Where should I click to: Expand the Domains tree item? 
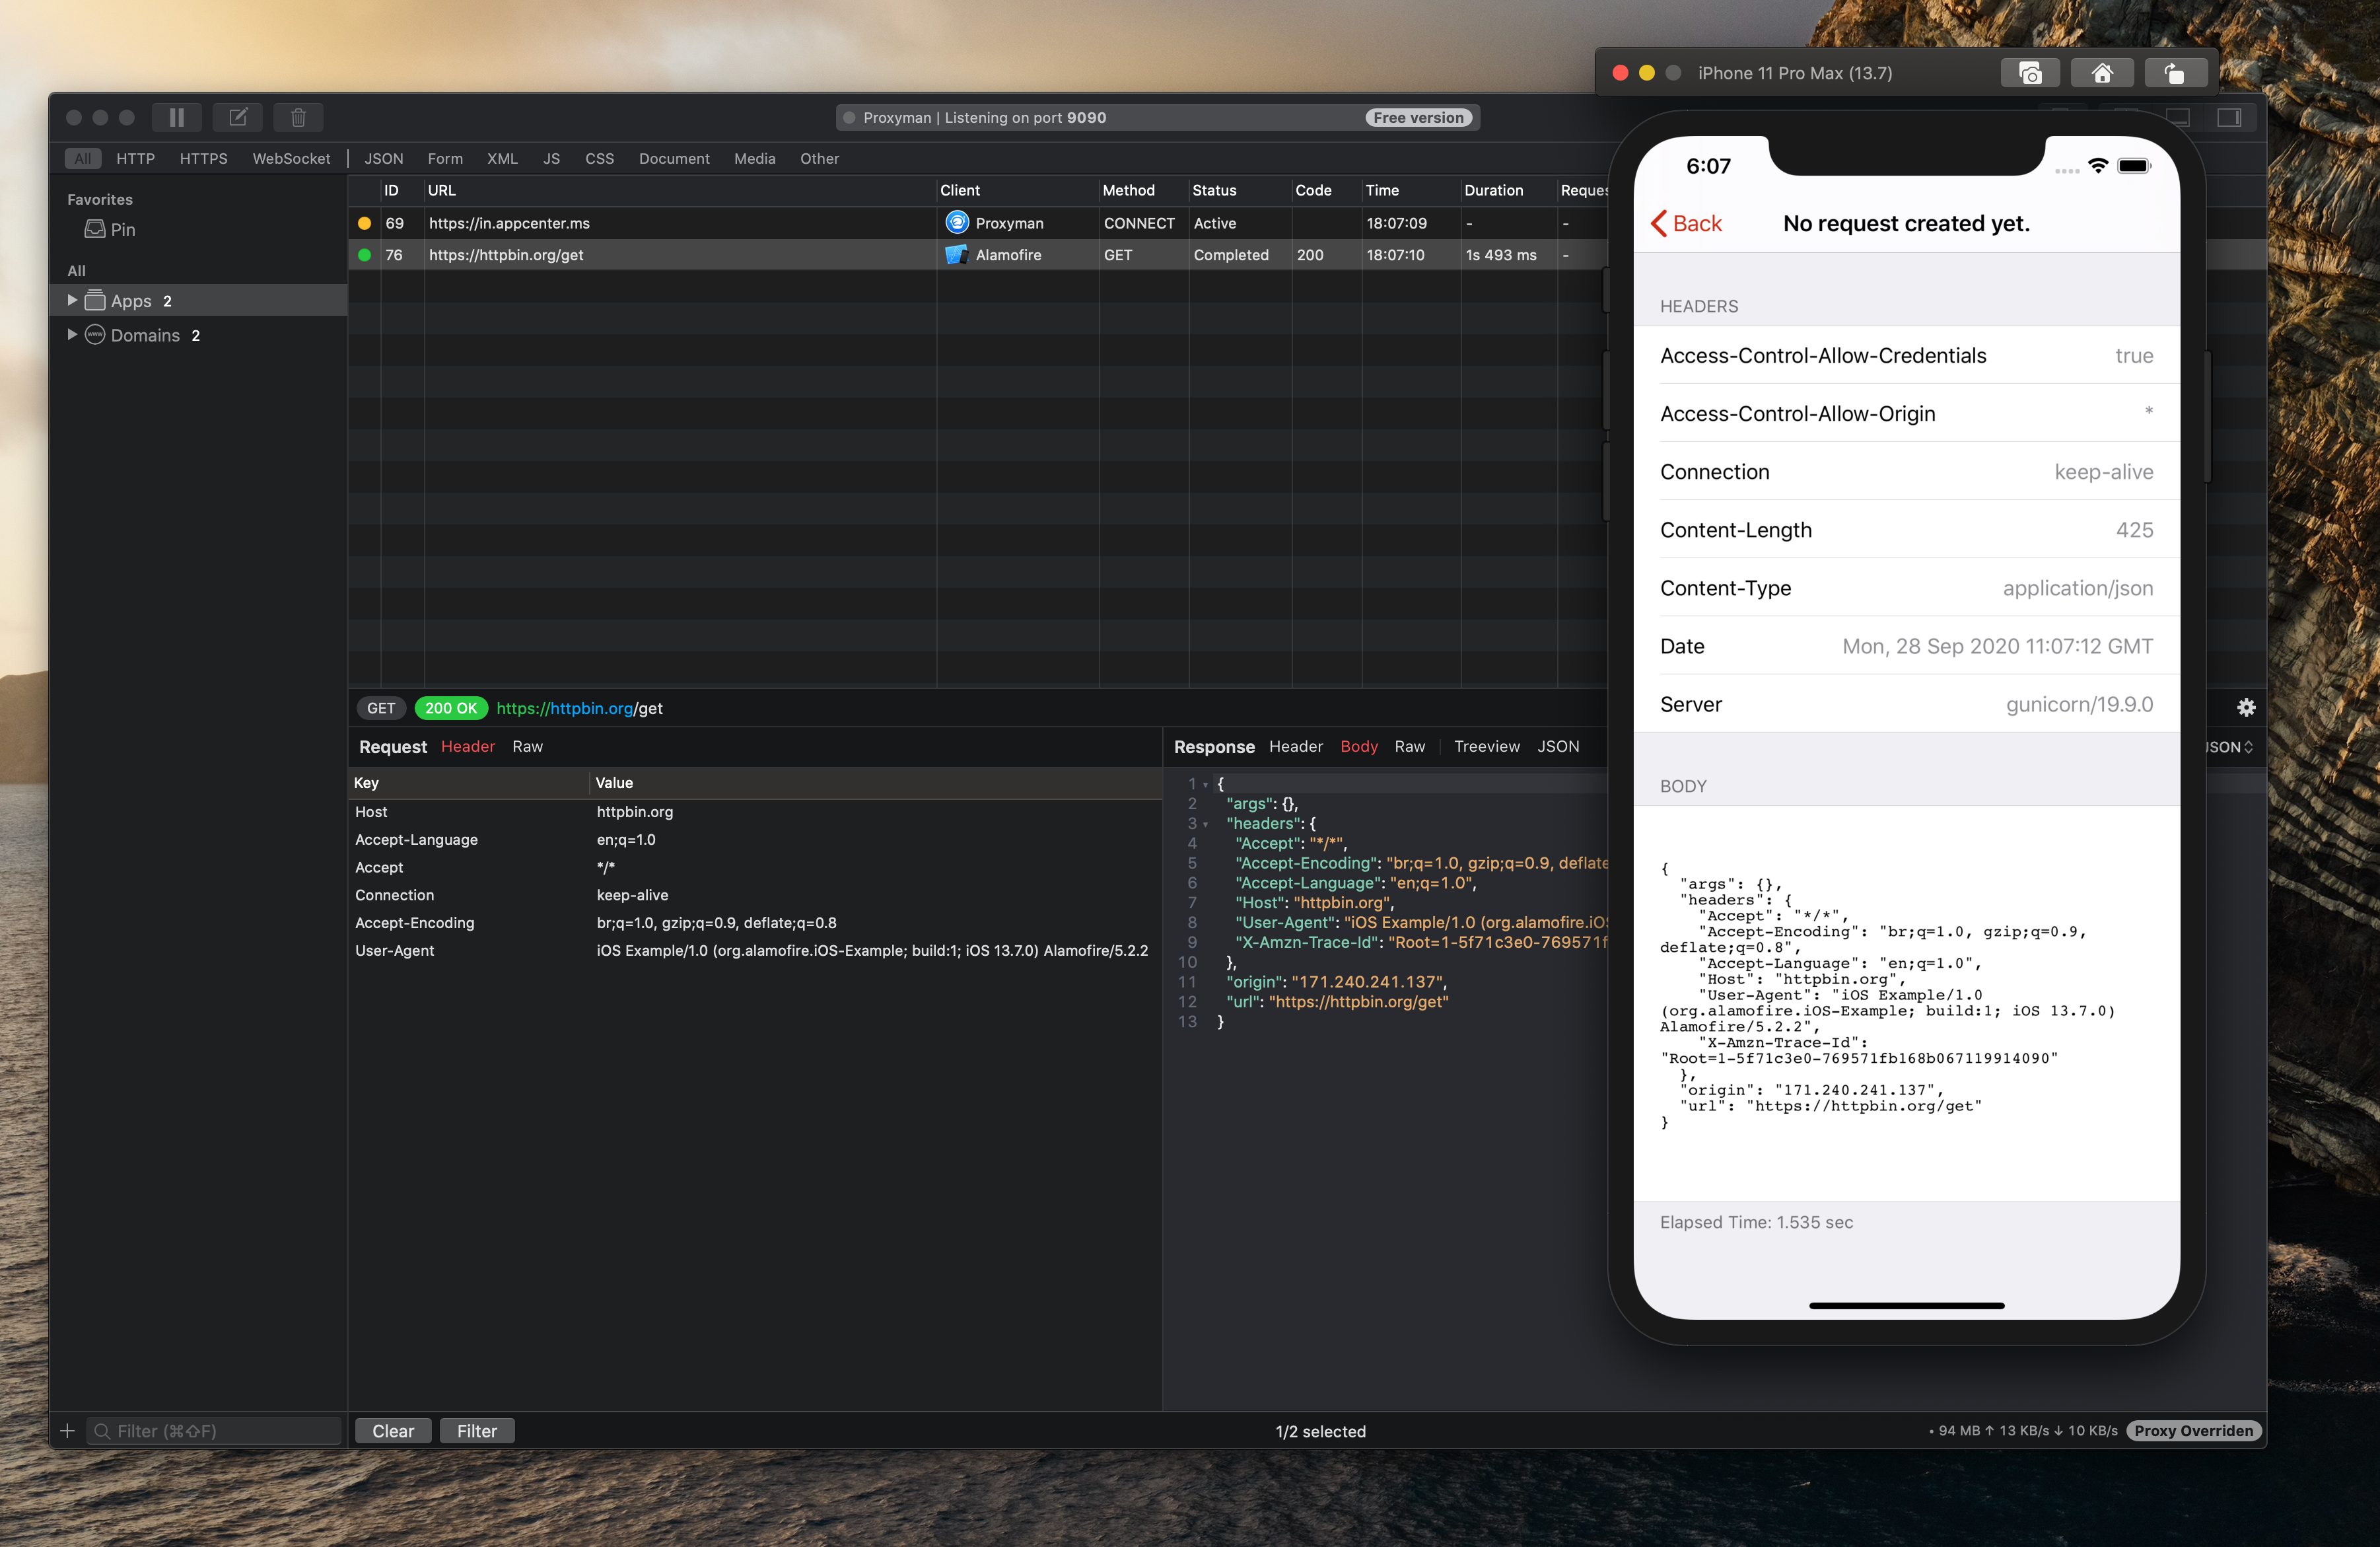[x=72, y=334]
